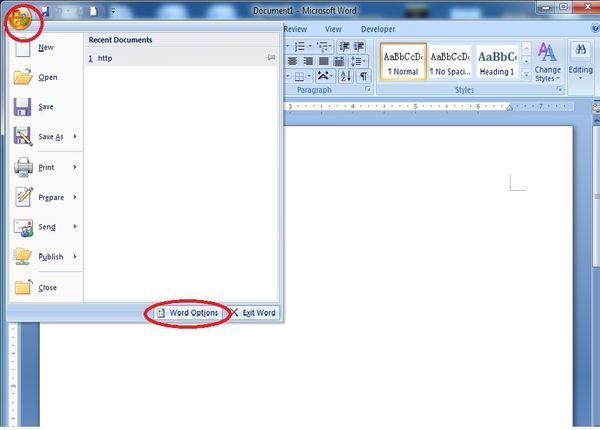This screenshot has width=600, height=430.
Task: Open the Change Styles dropdown
Action: pos(547,62)
